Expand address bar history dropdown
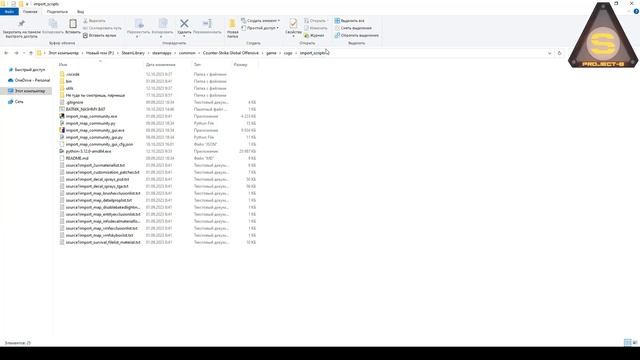 (x=549, y=53)
